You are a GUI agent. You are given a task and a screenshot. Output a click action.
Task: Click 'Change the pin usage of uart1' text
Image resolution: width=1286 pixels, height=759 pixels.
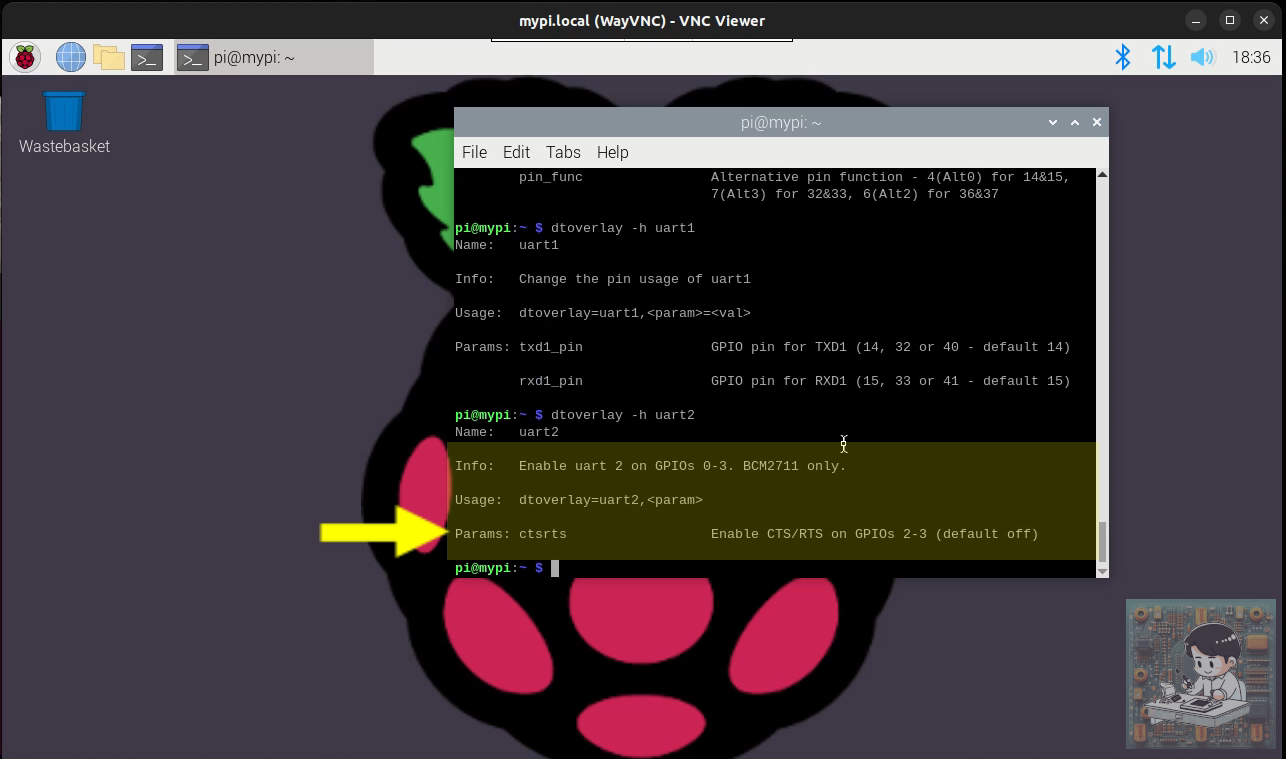[x=635, y=279]
